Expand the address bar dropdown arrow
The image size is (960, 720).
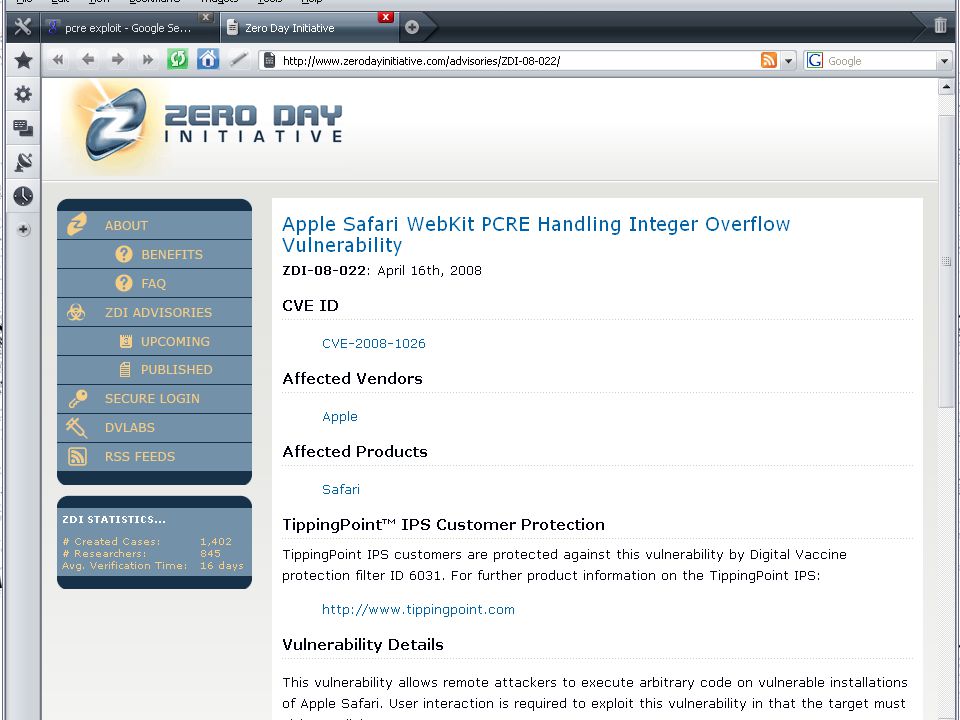click(789, 61)
